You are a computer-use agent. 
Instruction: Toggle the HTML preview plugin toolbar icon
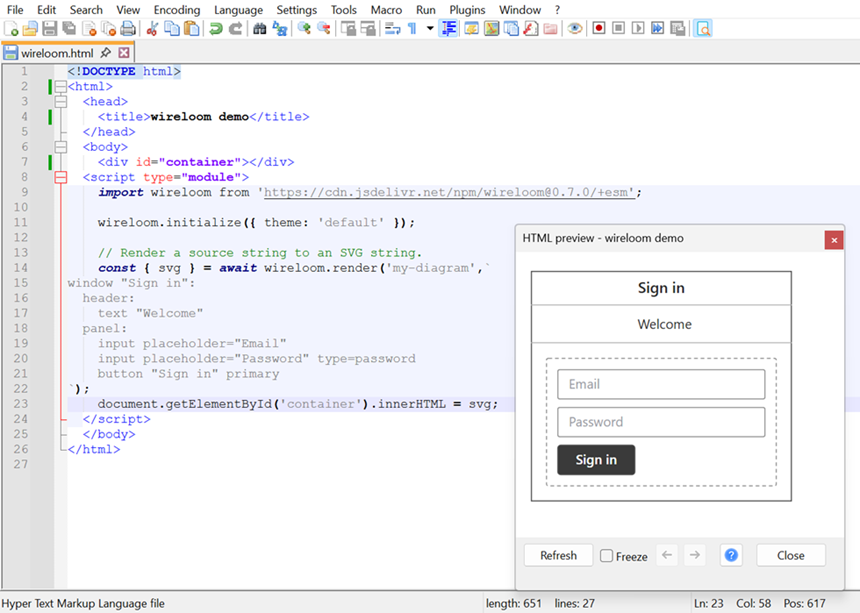point(703,29)
